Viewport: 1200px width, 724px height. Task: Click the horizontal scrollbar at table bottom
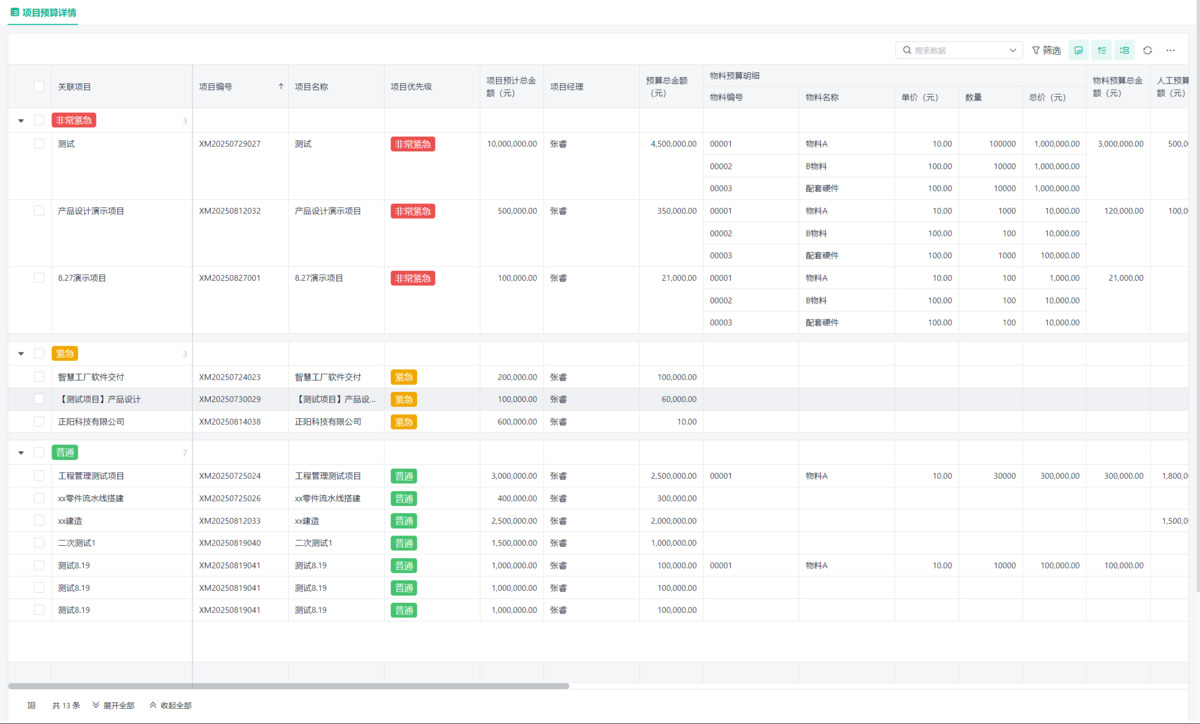(288, 686)
